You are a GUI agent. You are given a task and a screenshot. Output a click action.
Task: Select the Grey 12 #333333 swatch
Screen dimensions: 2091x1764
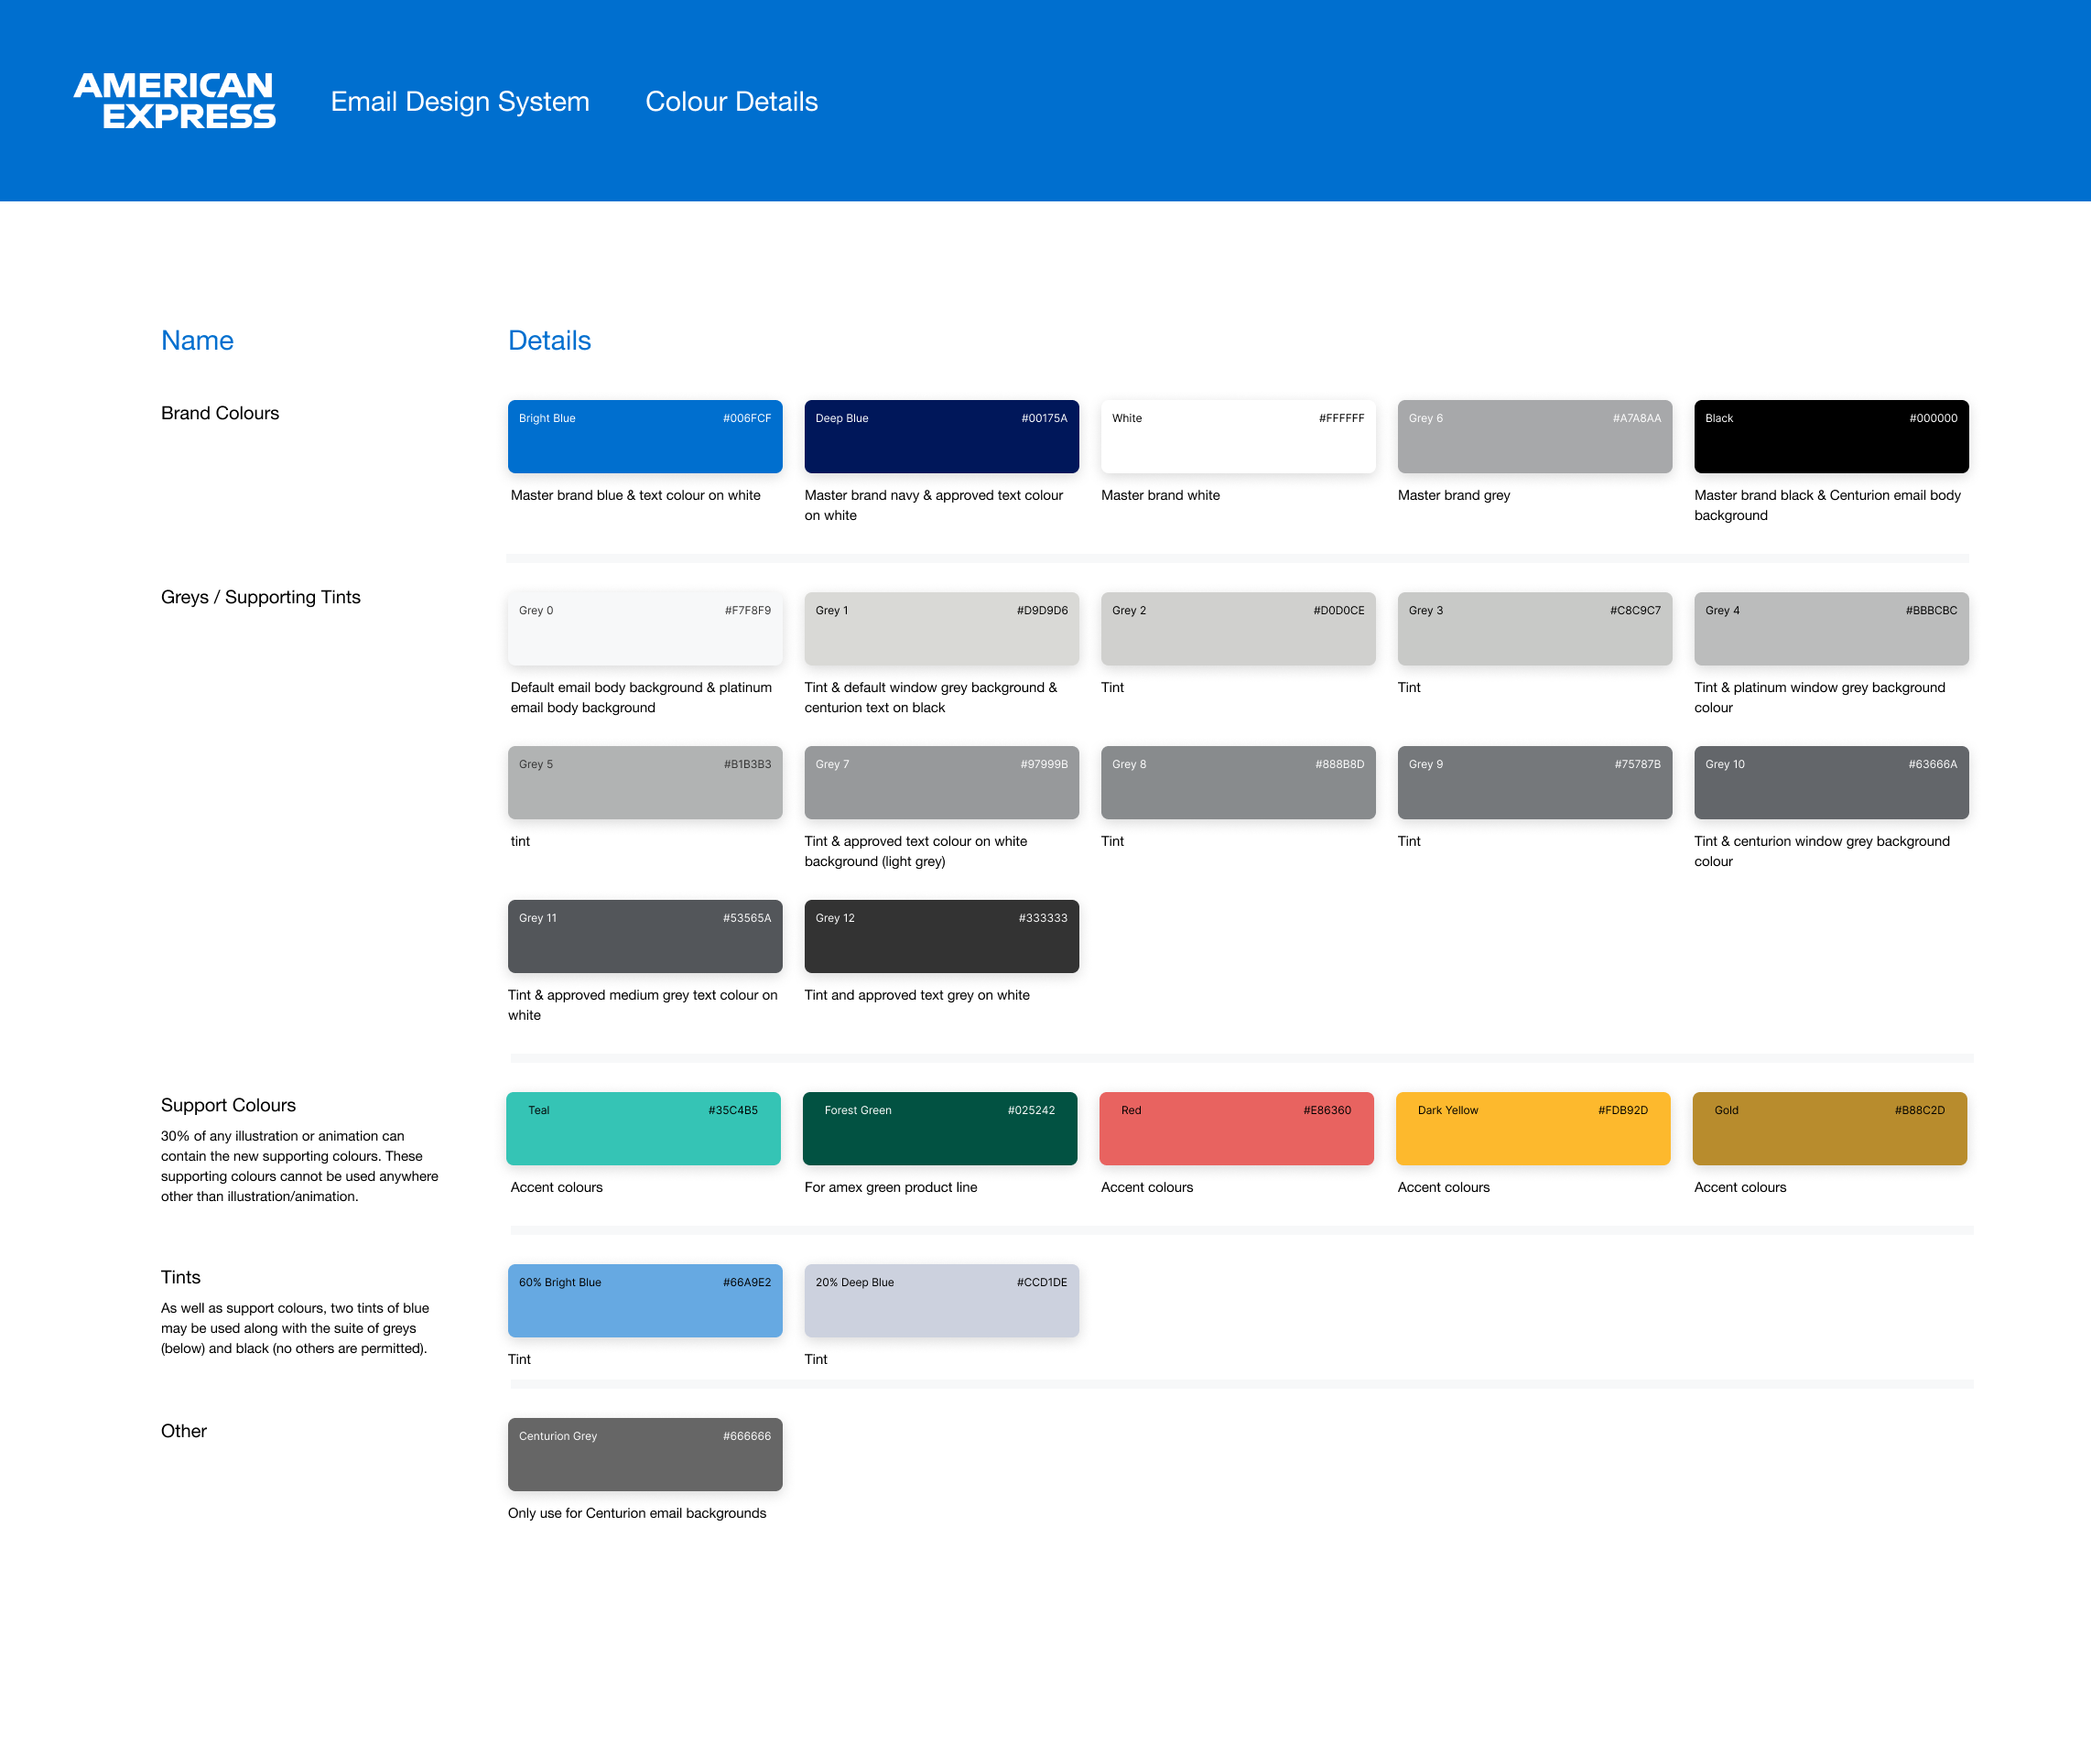(x=941, y=937)
